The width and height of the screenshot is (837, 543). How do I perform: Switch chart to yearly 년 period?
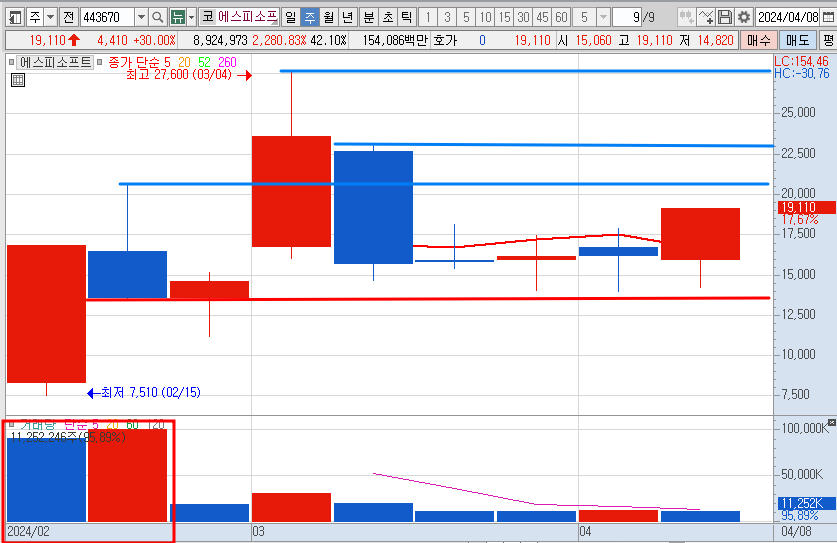(348, 18)
